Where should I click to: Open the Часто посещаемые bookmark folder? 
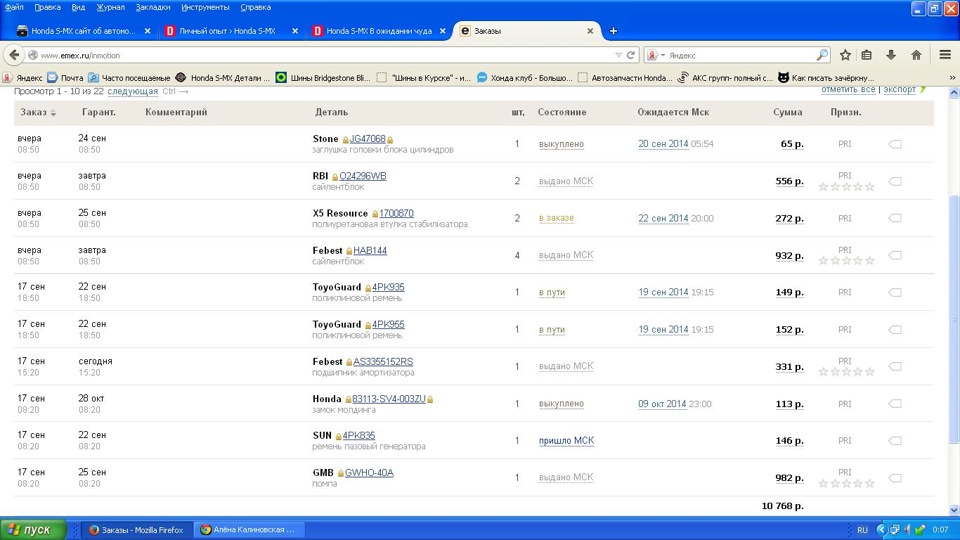pos(129,78)
